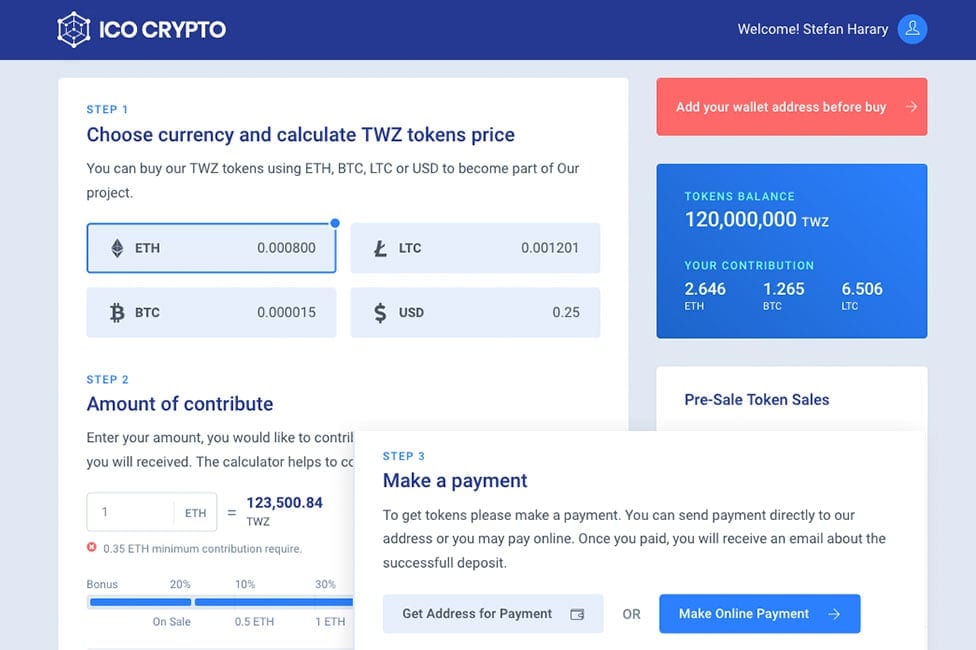Click the ICO CRYPTO brand name text
The image size is (976, 650).
[x=162, y=29]
